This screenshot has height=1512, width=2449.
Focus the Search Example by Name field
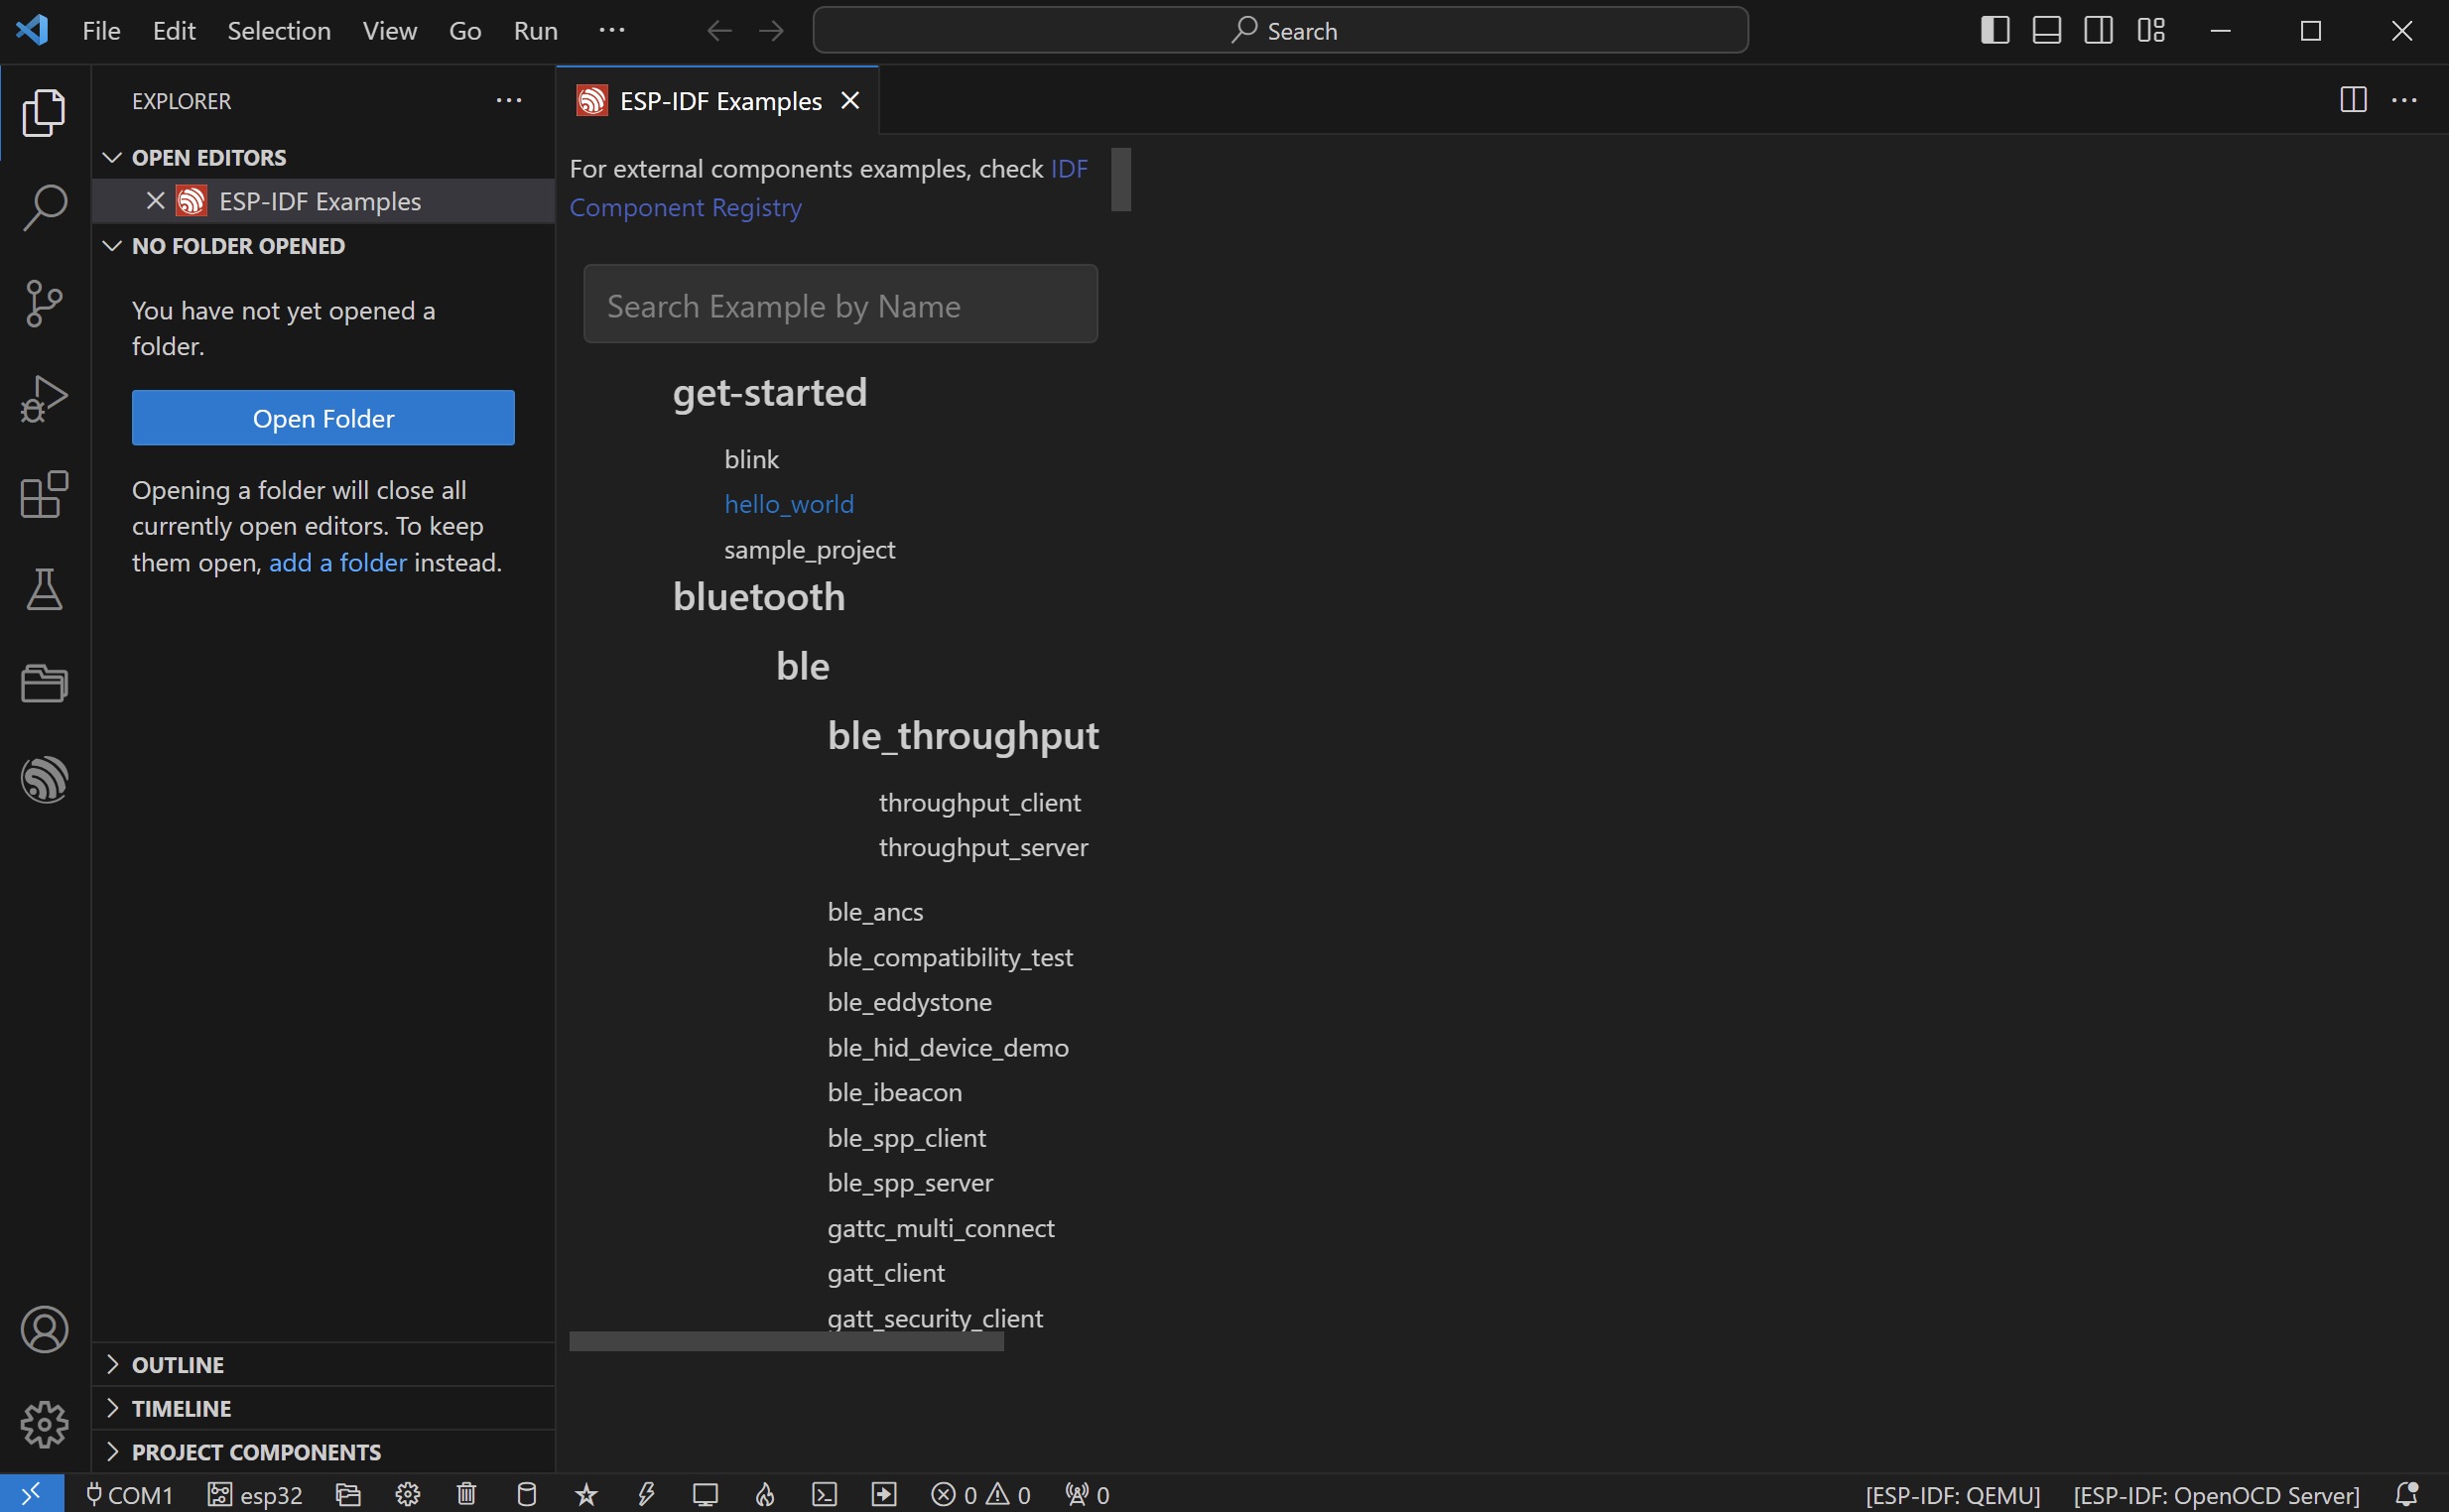(840, 304)
